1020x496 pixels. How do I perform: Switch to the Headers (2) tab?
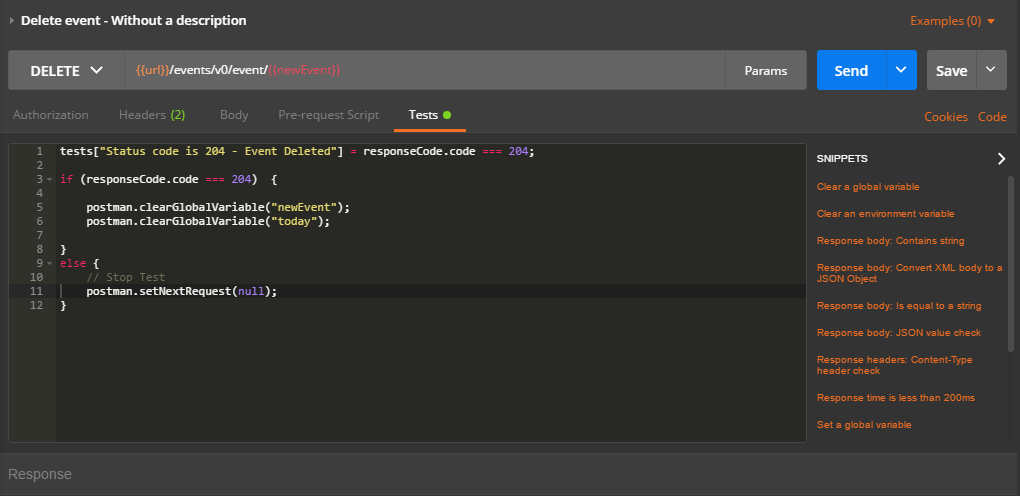152,115
